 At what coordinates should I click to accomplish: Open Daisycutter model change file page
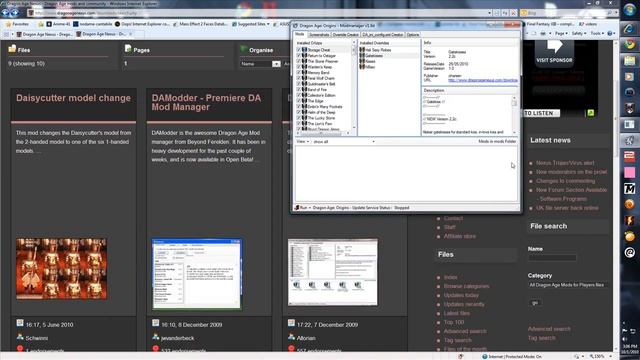click(73, 98)
